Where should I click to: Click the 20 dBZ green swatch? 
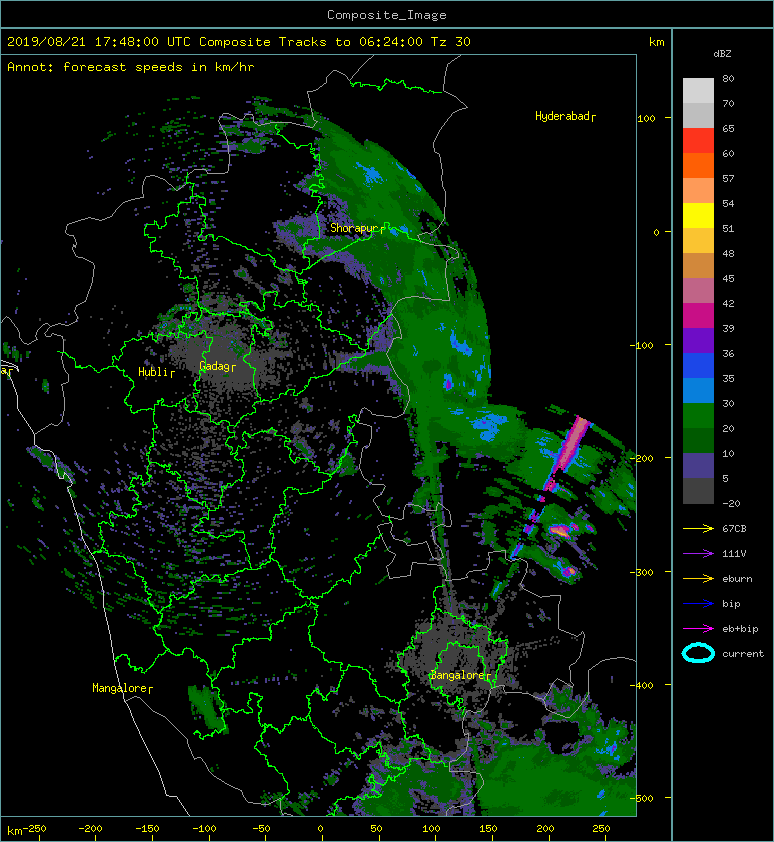698,440
